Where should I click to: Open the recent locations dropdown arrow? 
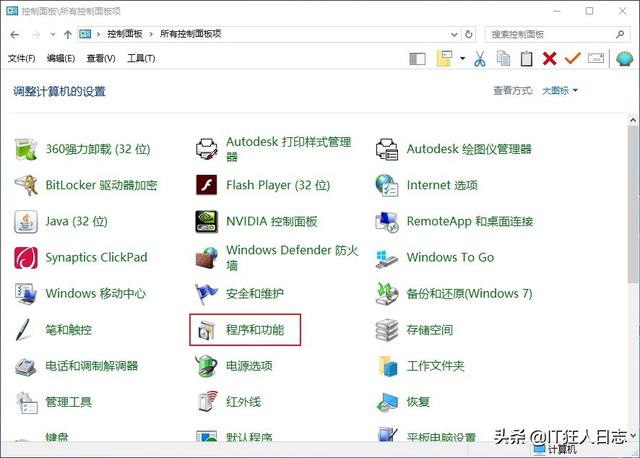tap(53, 34)
